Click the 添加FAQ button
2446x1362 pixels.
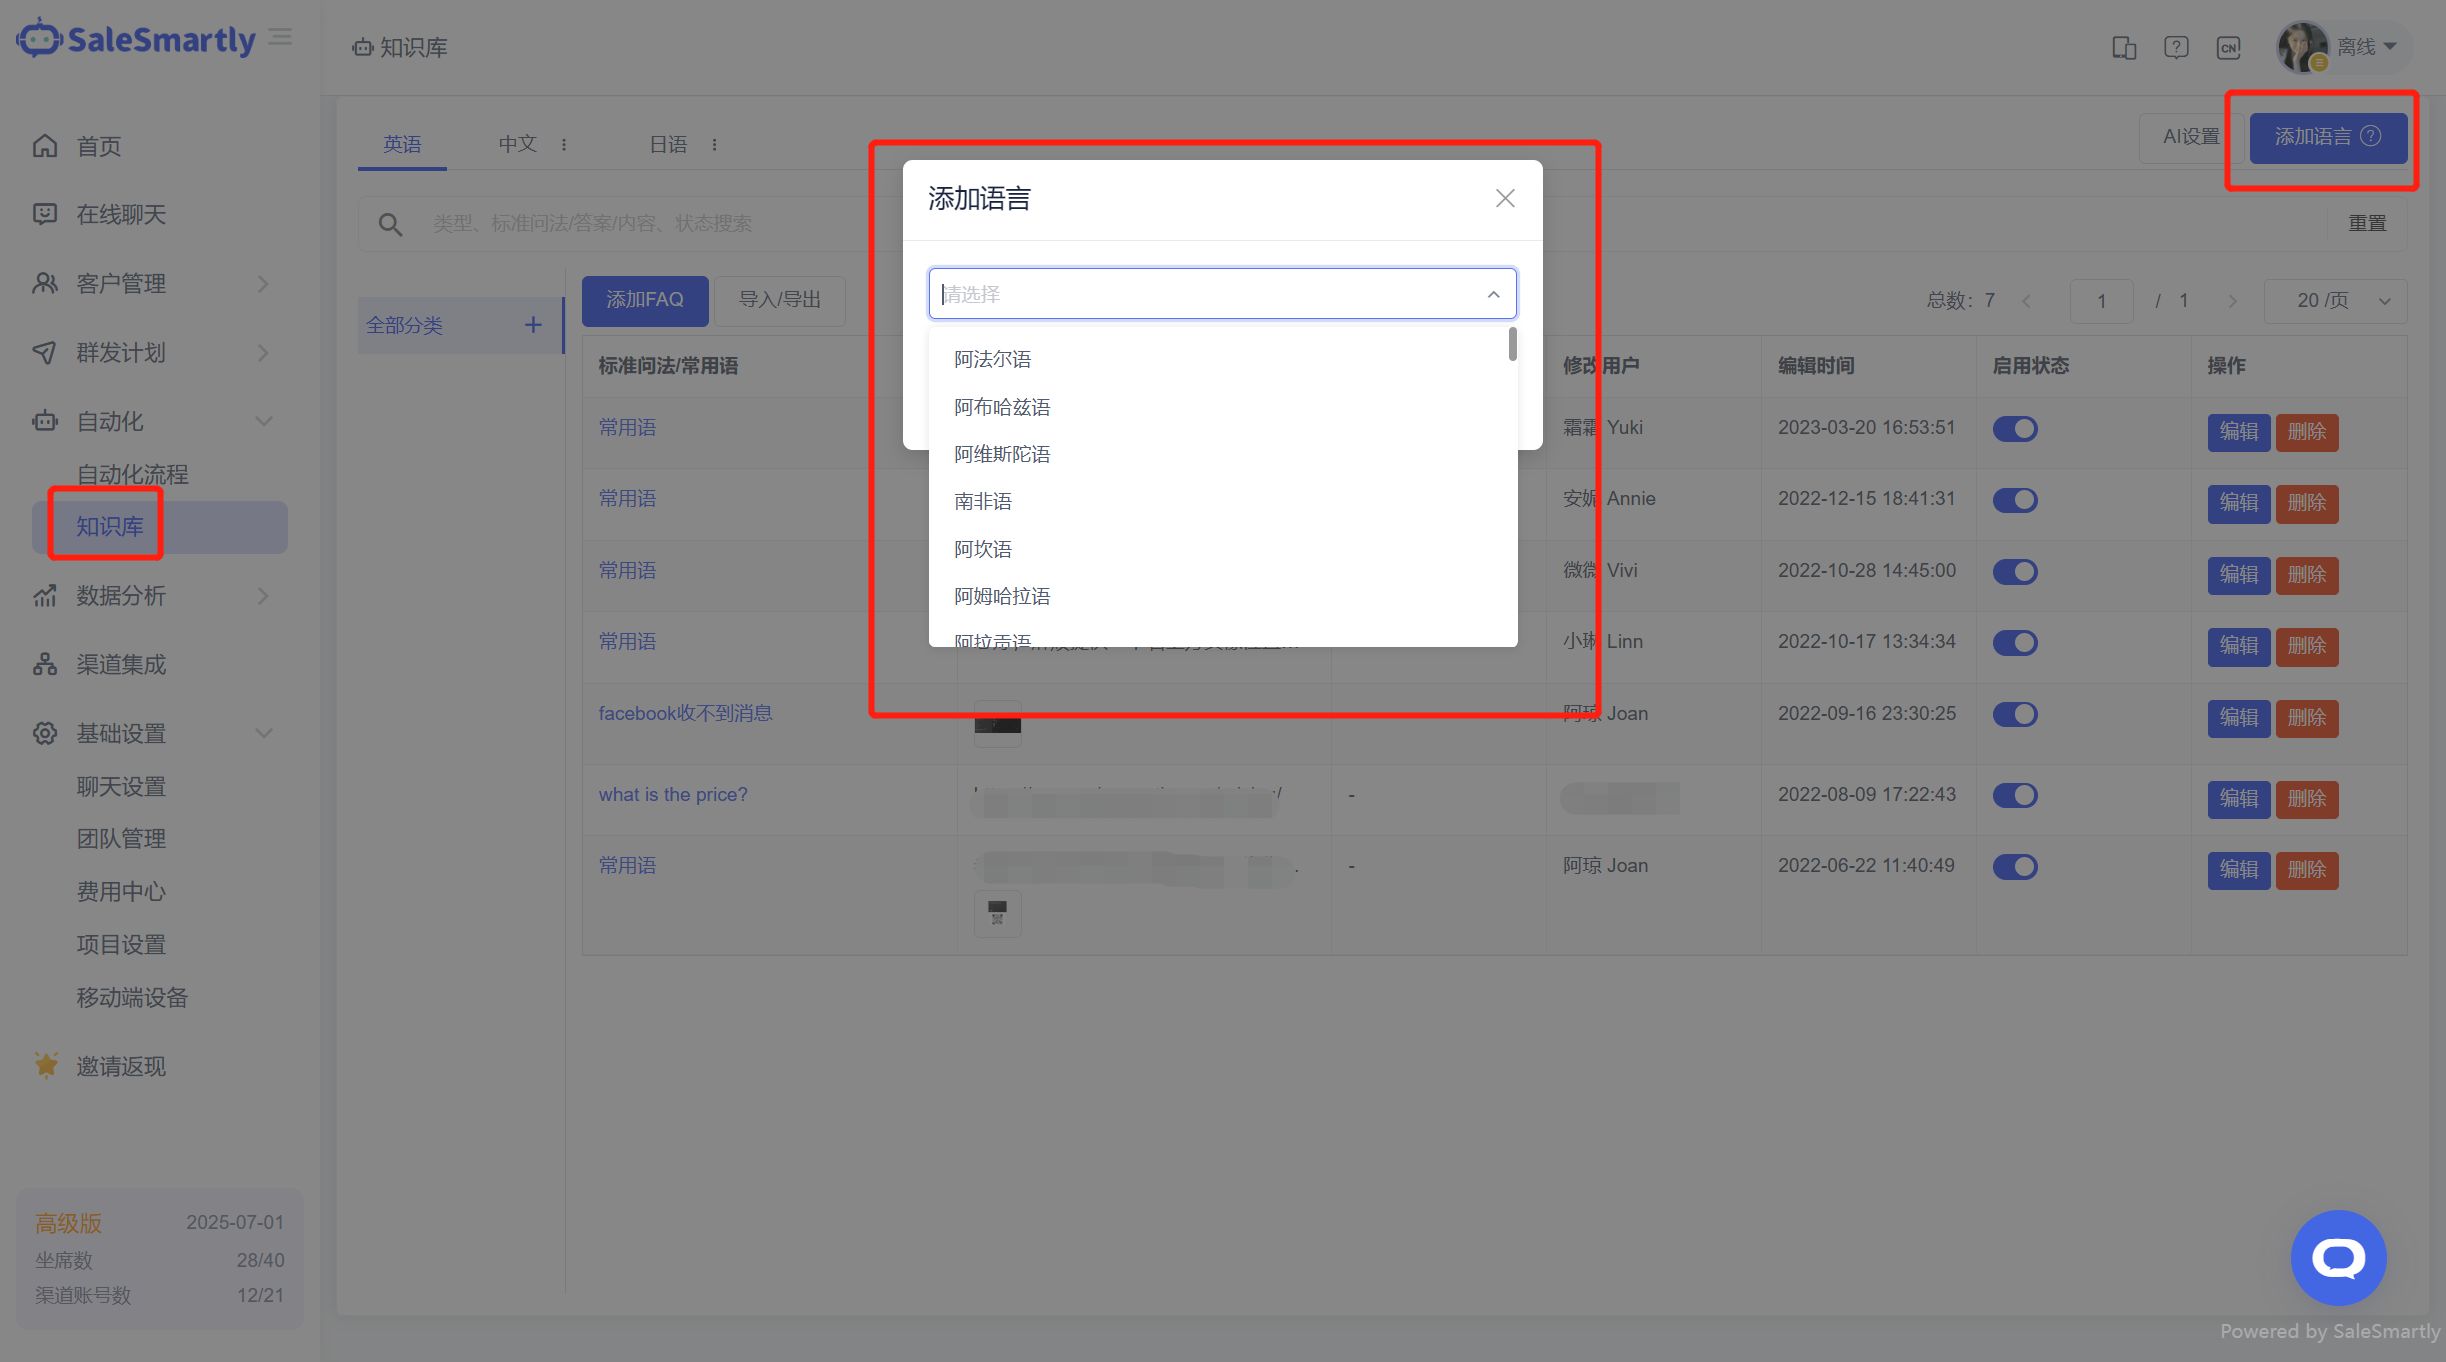point(645,300)
